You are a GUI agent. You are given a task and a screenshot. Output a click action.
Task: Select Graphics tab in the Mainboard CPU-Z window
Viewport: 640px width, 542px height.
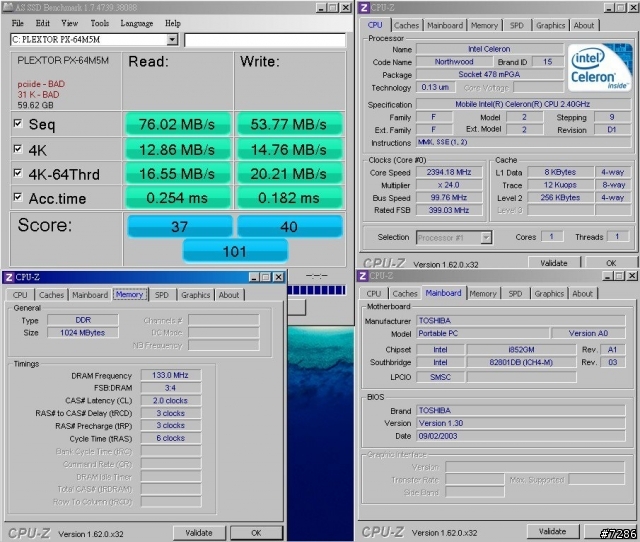click(x=549, y=293)
